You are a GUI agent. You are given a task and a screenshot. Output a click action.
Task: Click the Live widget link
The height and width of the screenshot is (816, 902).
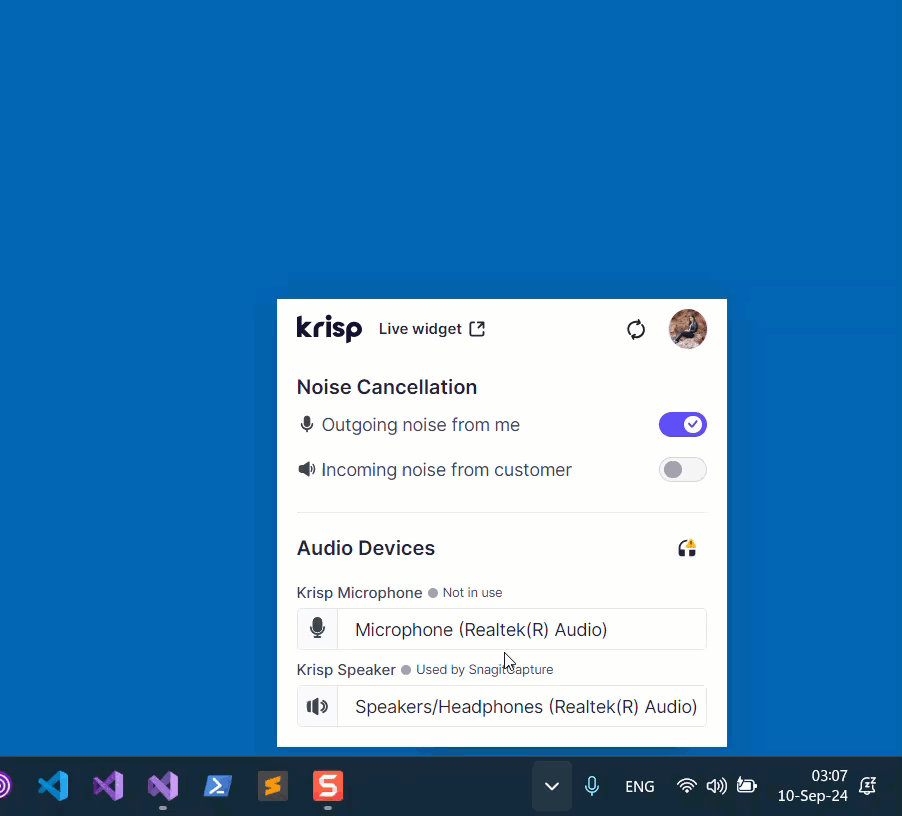[420, 329]
